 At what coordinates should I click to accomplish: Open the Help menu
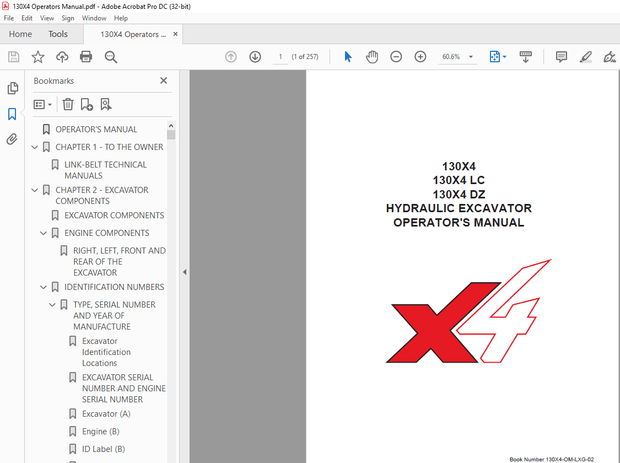pos(121,18)
